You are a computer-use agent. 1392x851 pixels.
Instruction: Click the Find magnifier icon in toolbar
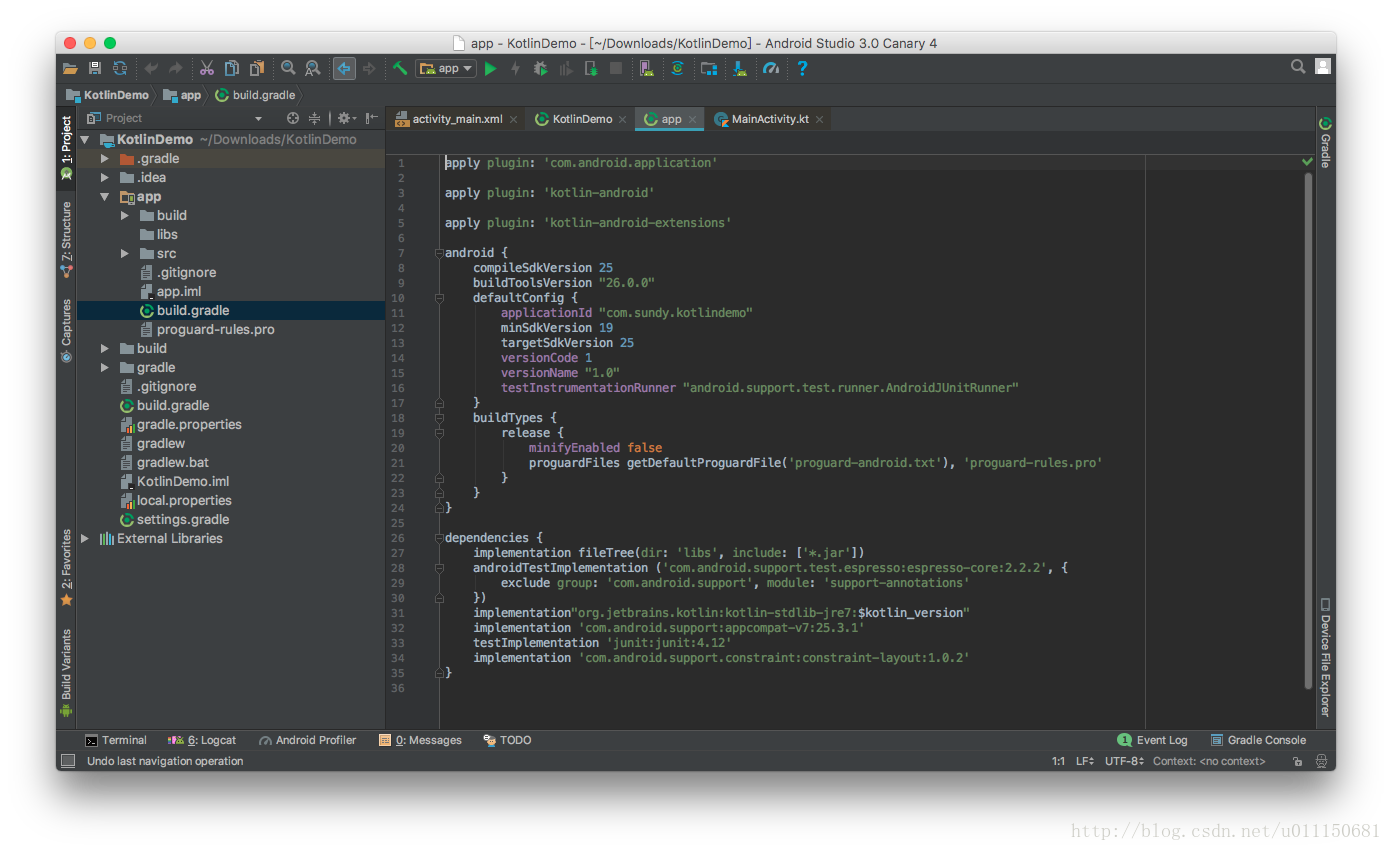coord(288,68)
